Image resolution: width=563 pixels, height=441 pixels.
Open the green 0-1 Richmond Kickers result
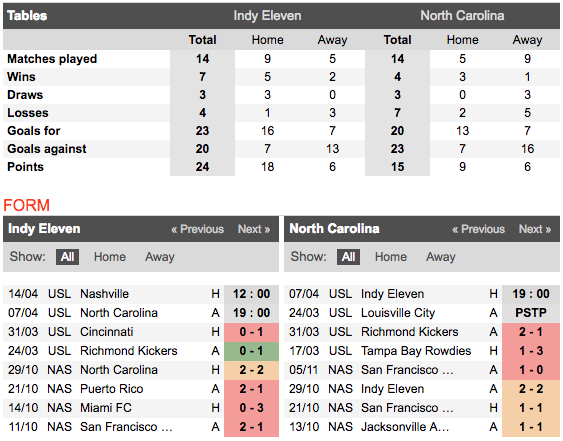coord(251,351)
